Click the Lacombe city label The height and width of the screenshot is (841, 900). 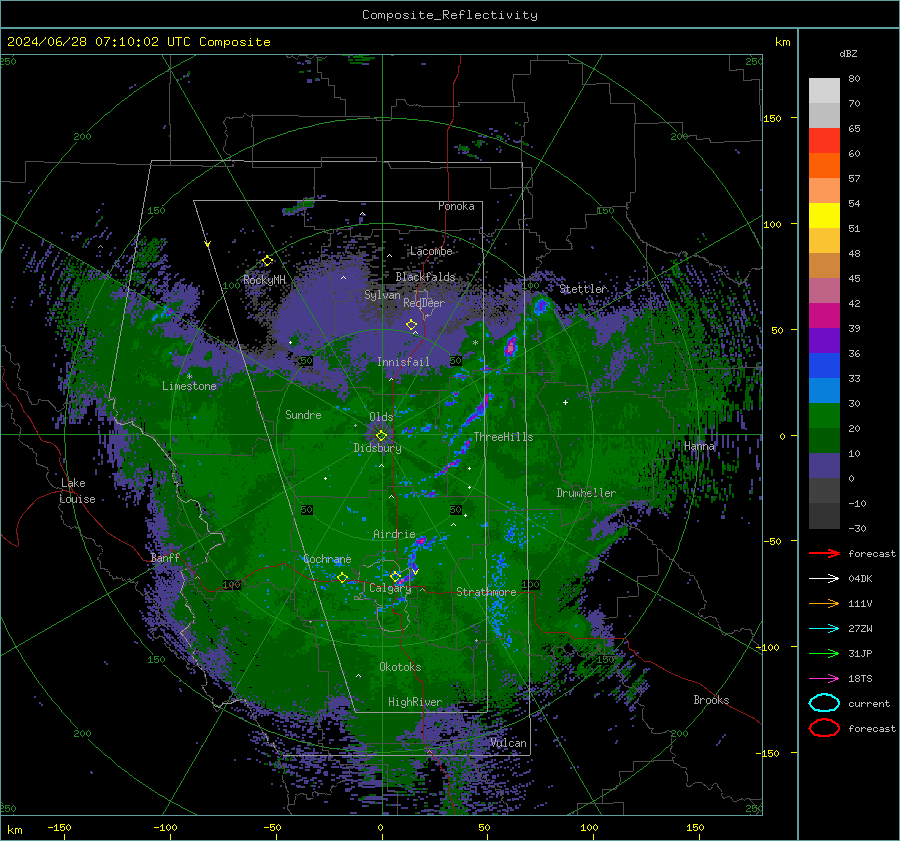click(x=431, y=251)
